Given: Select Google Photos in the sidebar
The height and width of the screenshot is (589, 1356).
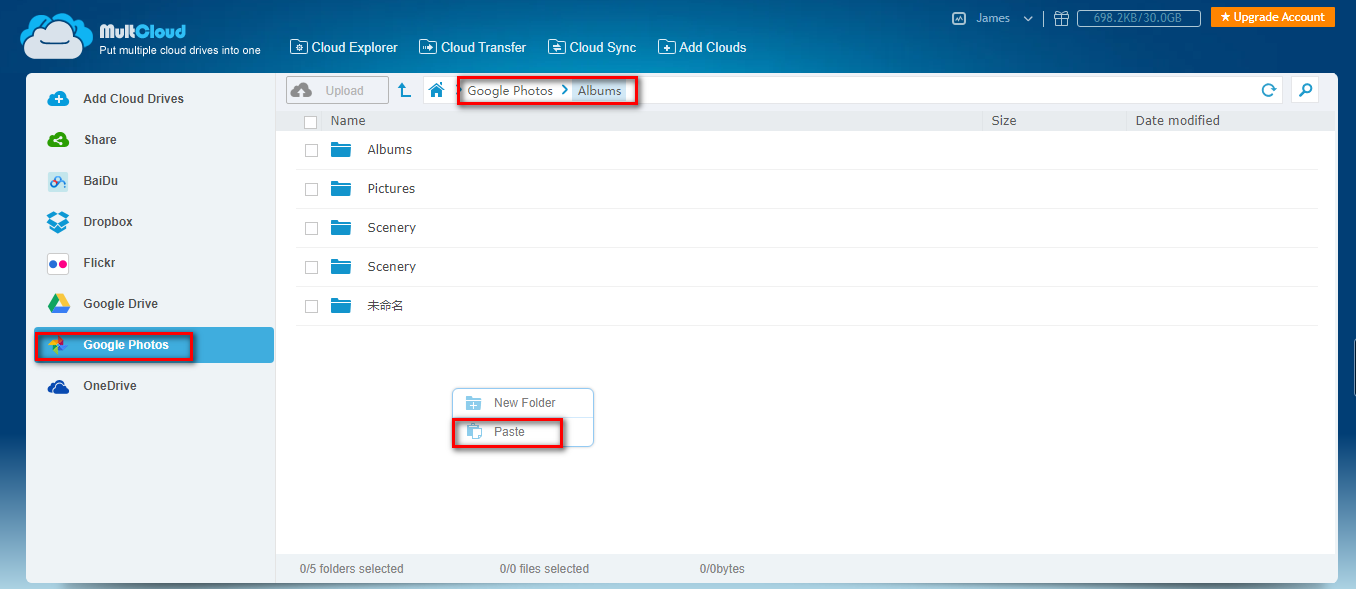Looking at the screenshot, I should point(154,345).
